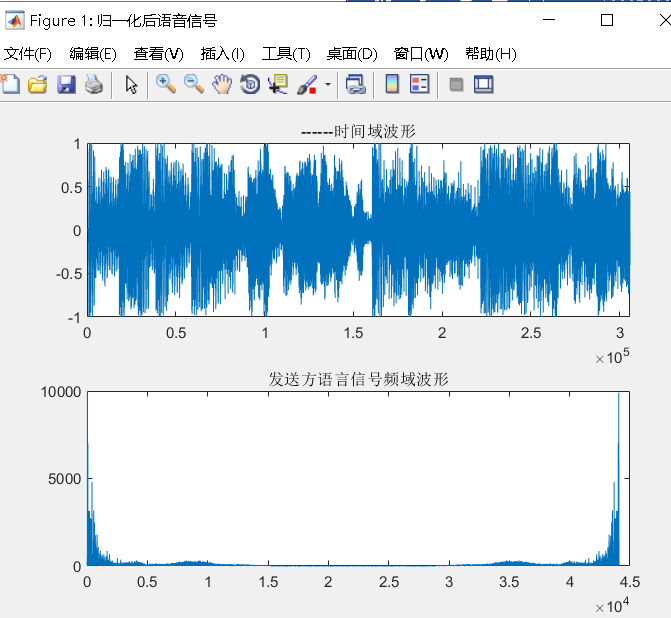Open a file with the folder icon
The height and width of the screenshot is (618, 671).
[x=38, y=84]
